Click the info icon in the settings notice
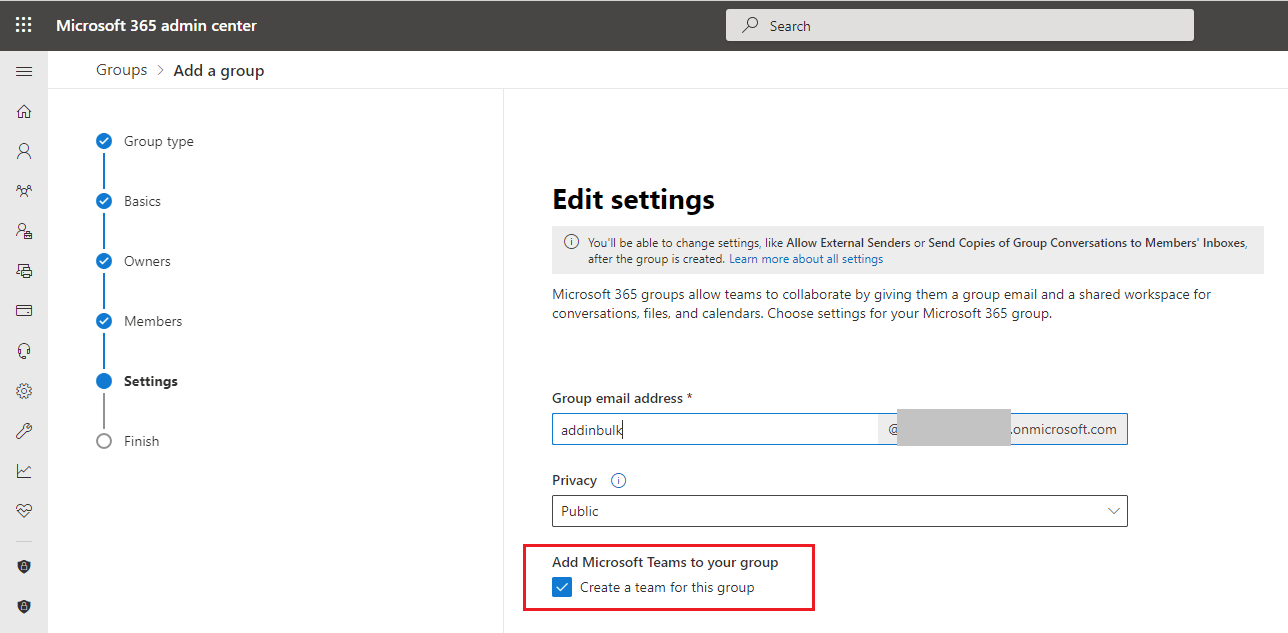Viewport: 1288px width, 633px height. tap(571, 242)
